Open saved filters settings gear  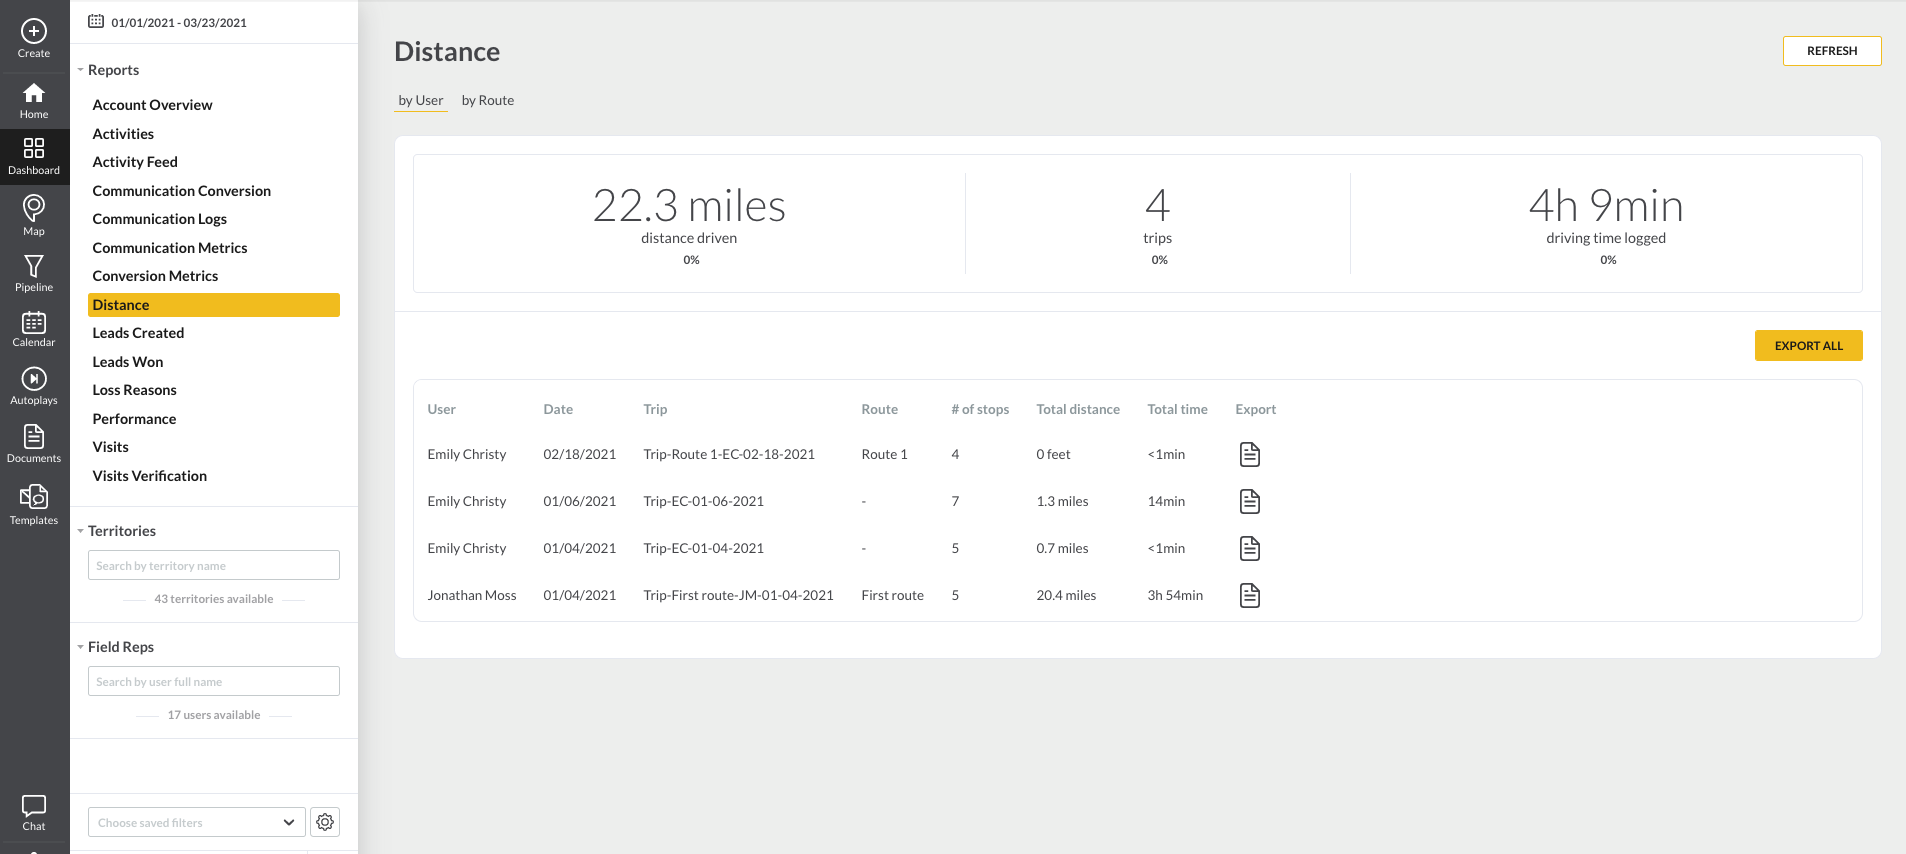(x=325, y=822)
